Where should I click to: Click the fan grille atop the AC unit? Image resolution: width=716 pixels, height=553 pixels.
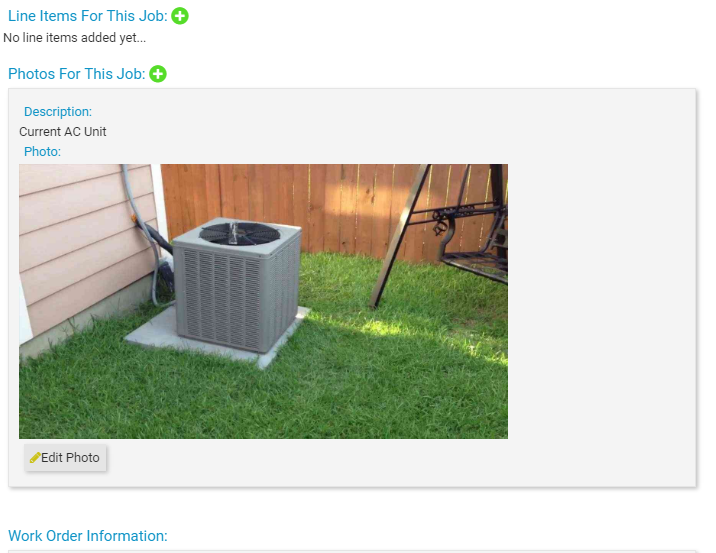pos(240,233)
